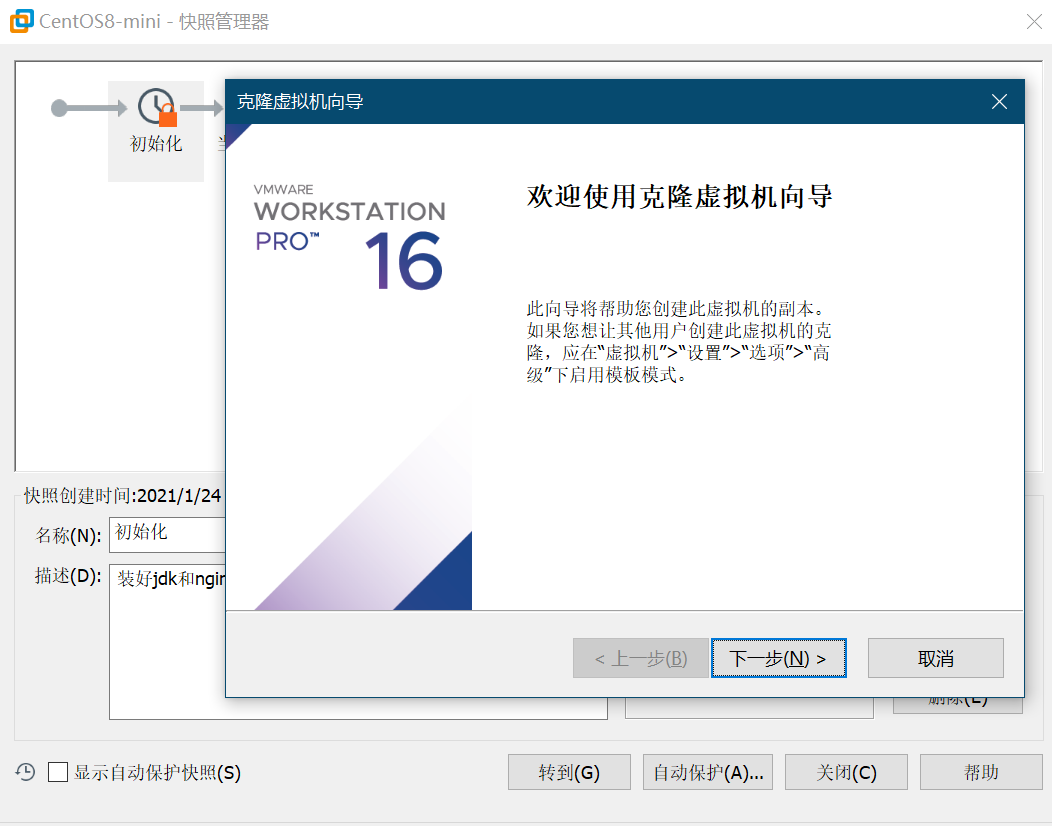
Task: Click the snapshot tree start node dot
Action: (59, 107)
